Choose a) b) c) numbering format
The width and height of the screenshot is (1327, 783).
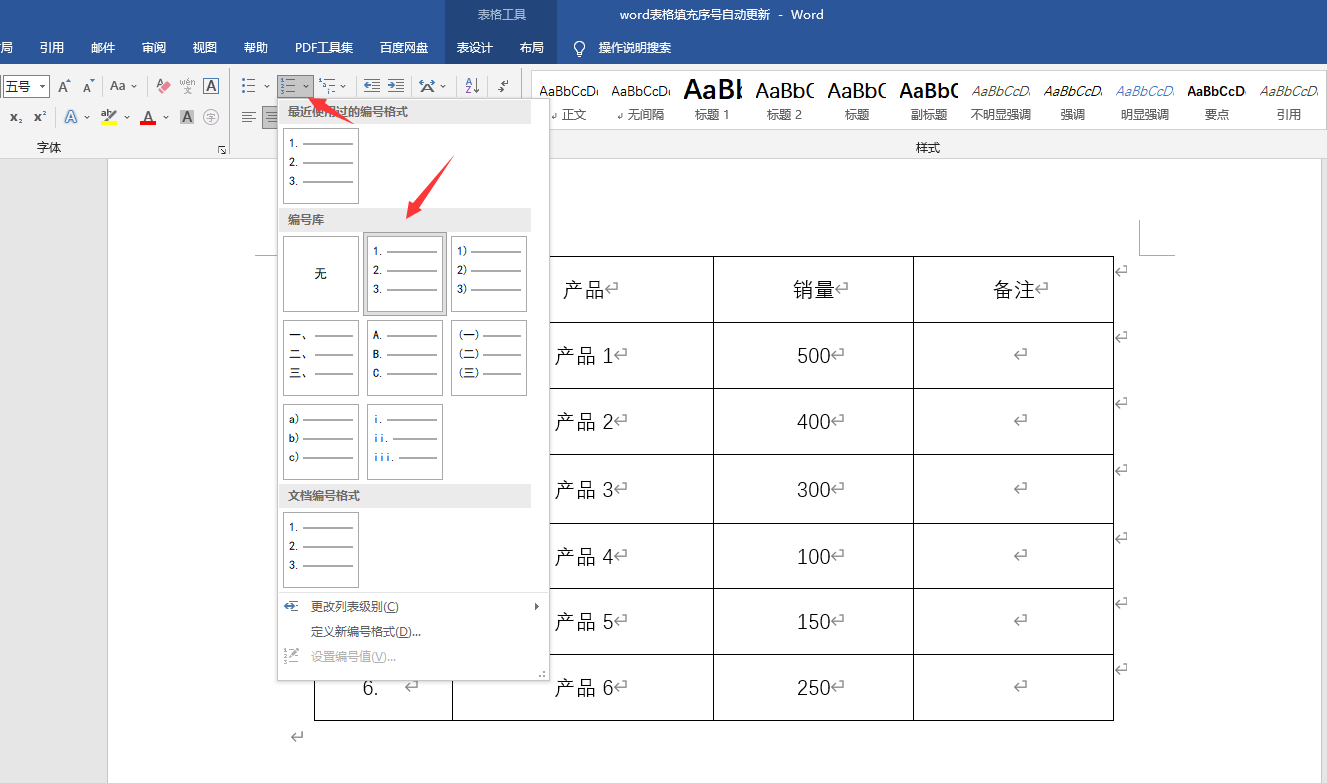click(x=321, y=442)
